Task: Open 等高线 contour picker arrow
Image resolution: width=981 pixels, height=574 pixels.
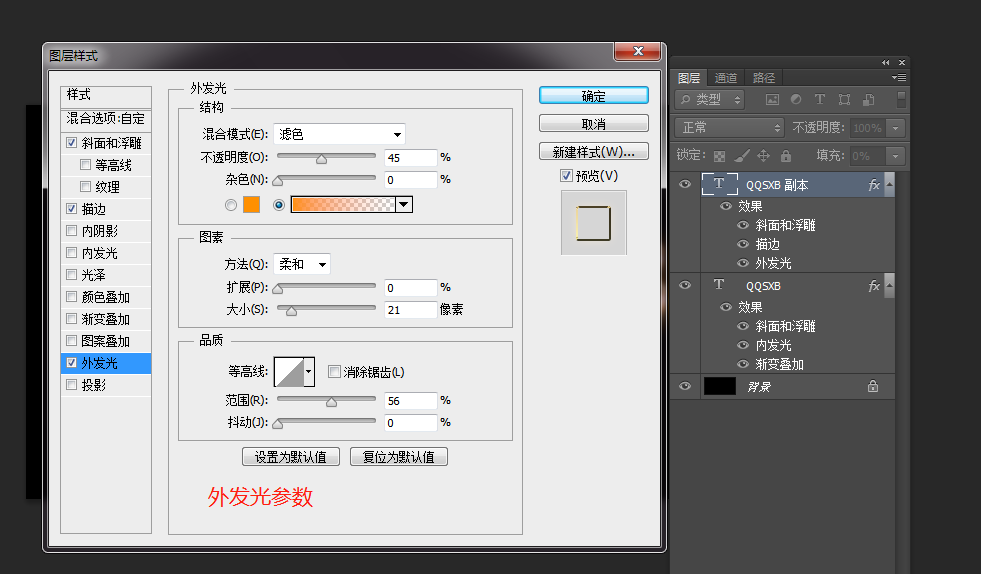Action: (308, 372)
